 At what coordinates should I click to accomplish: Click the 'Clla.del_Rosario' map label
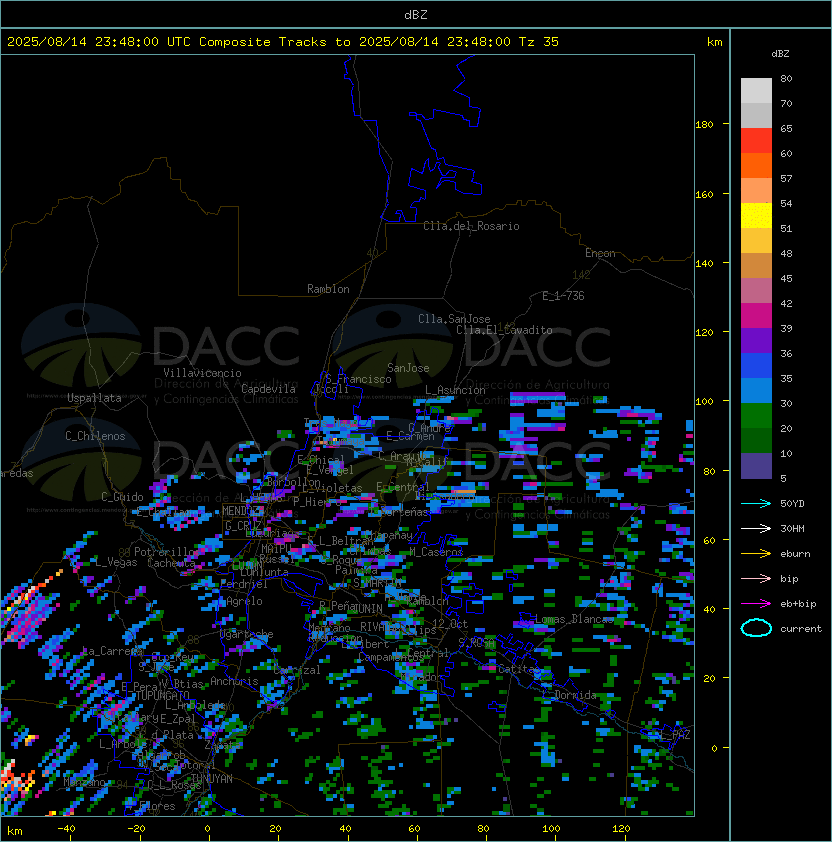click(x=471, y=226)
